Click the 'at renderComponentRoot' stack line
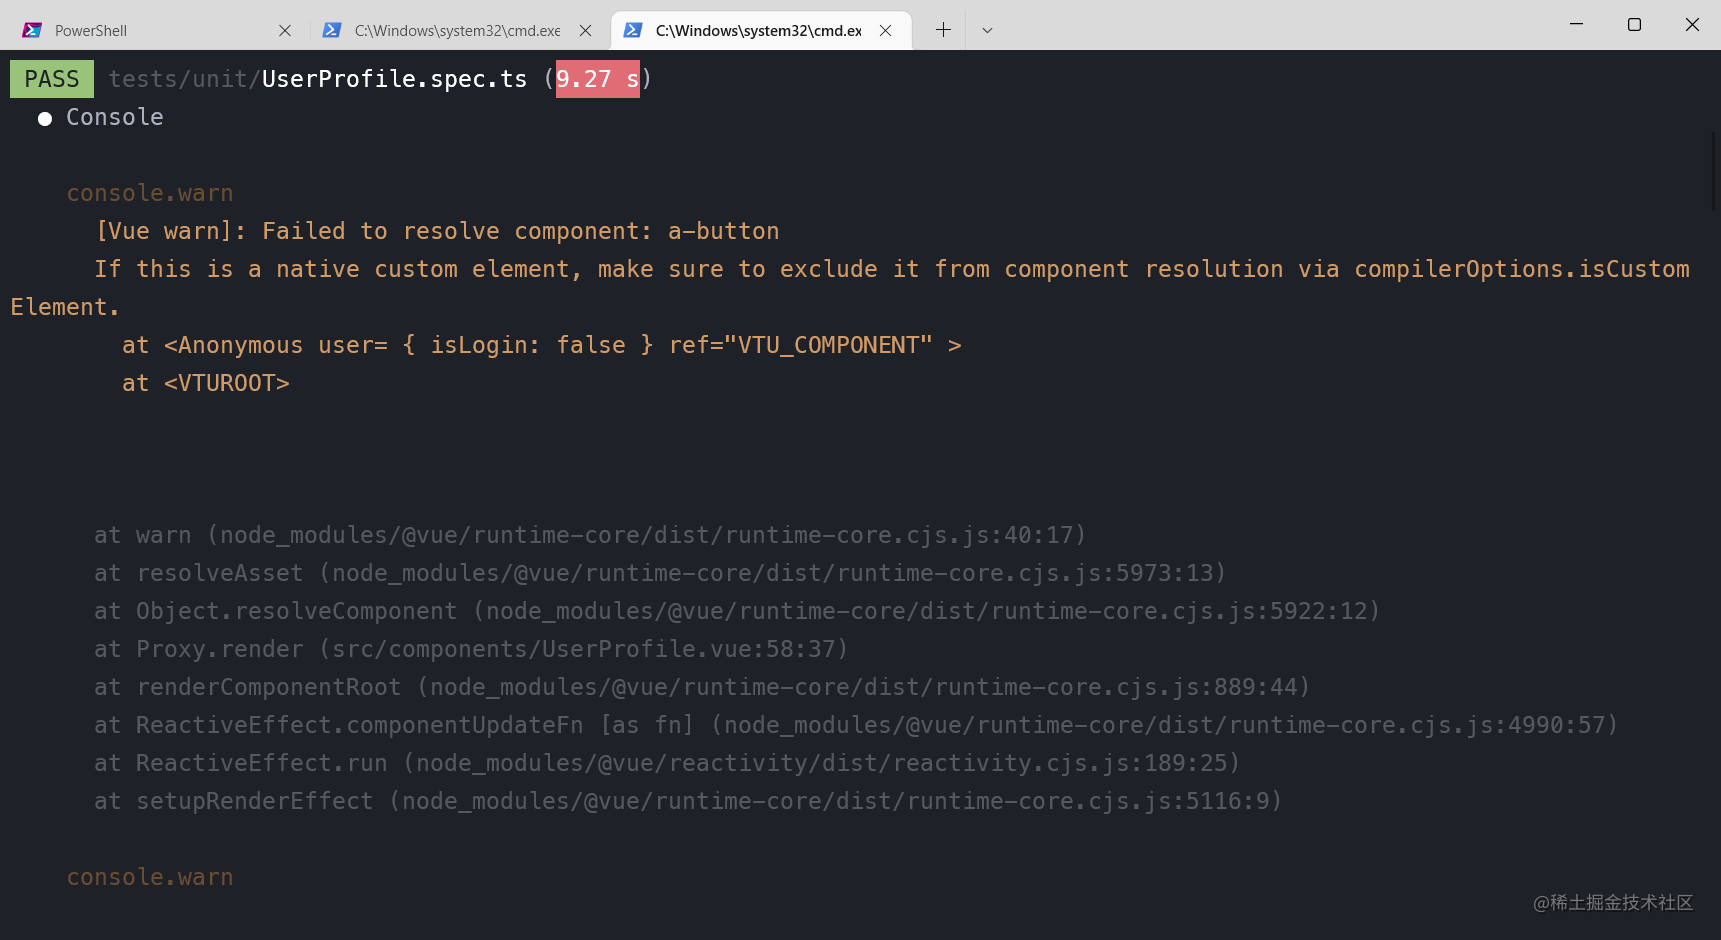This screenshot has width=1721, height=940. (702, 687)
